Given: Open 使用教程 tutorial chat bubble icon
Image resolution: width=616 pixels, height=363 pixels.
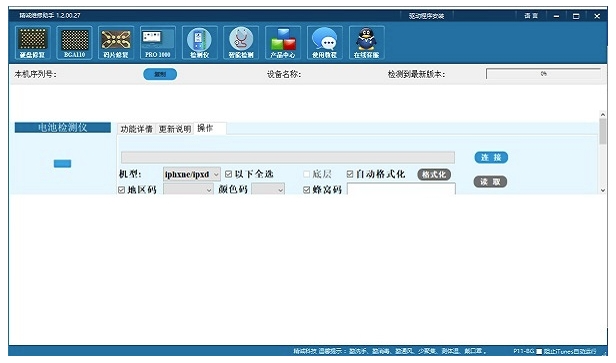Looking at the screenshot, I should pyautogui.click(x=324, y=42).
